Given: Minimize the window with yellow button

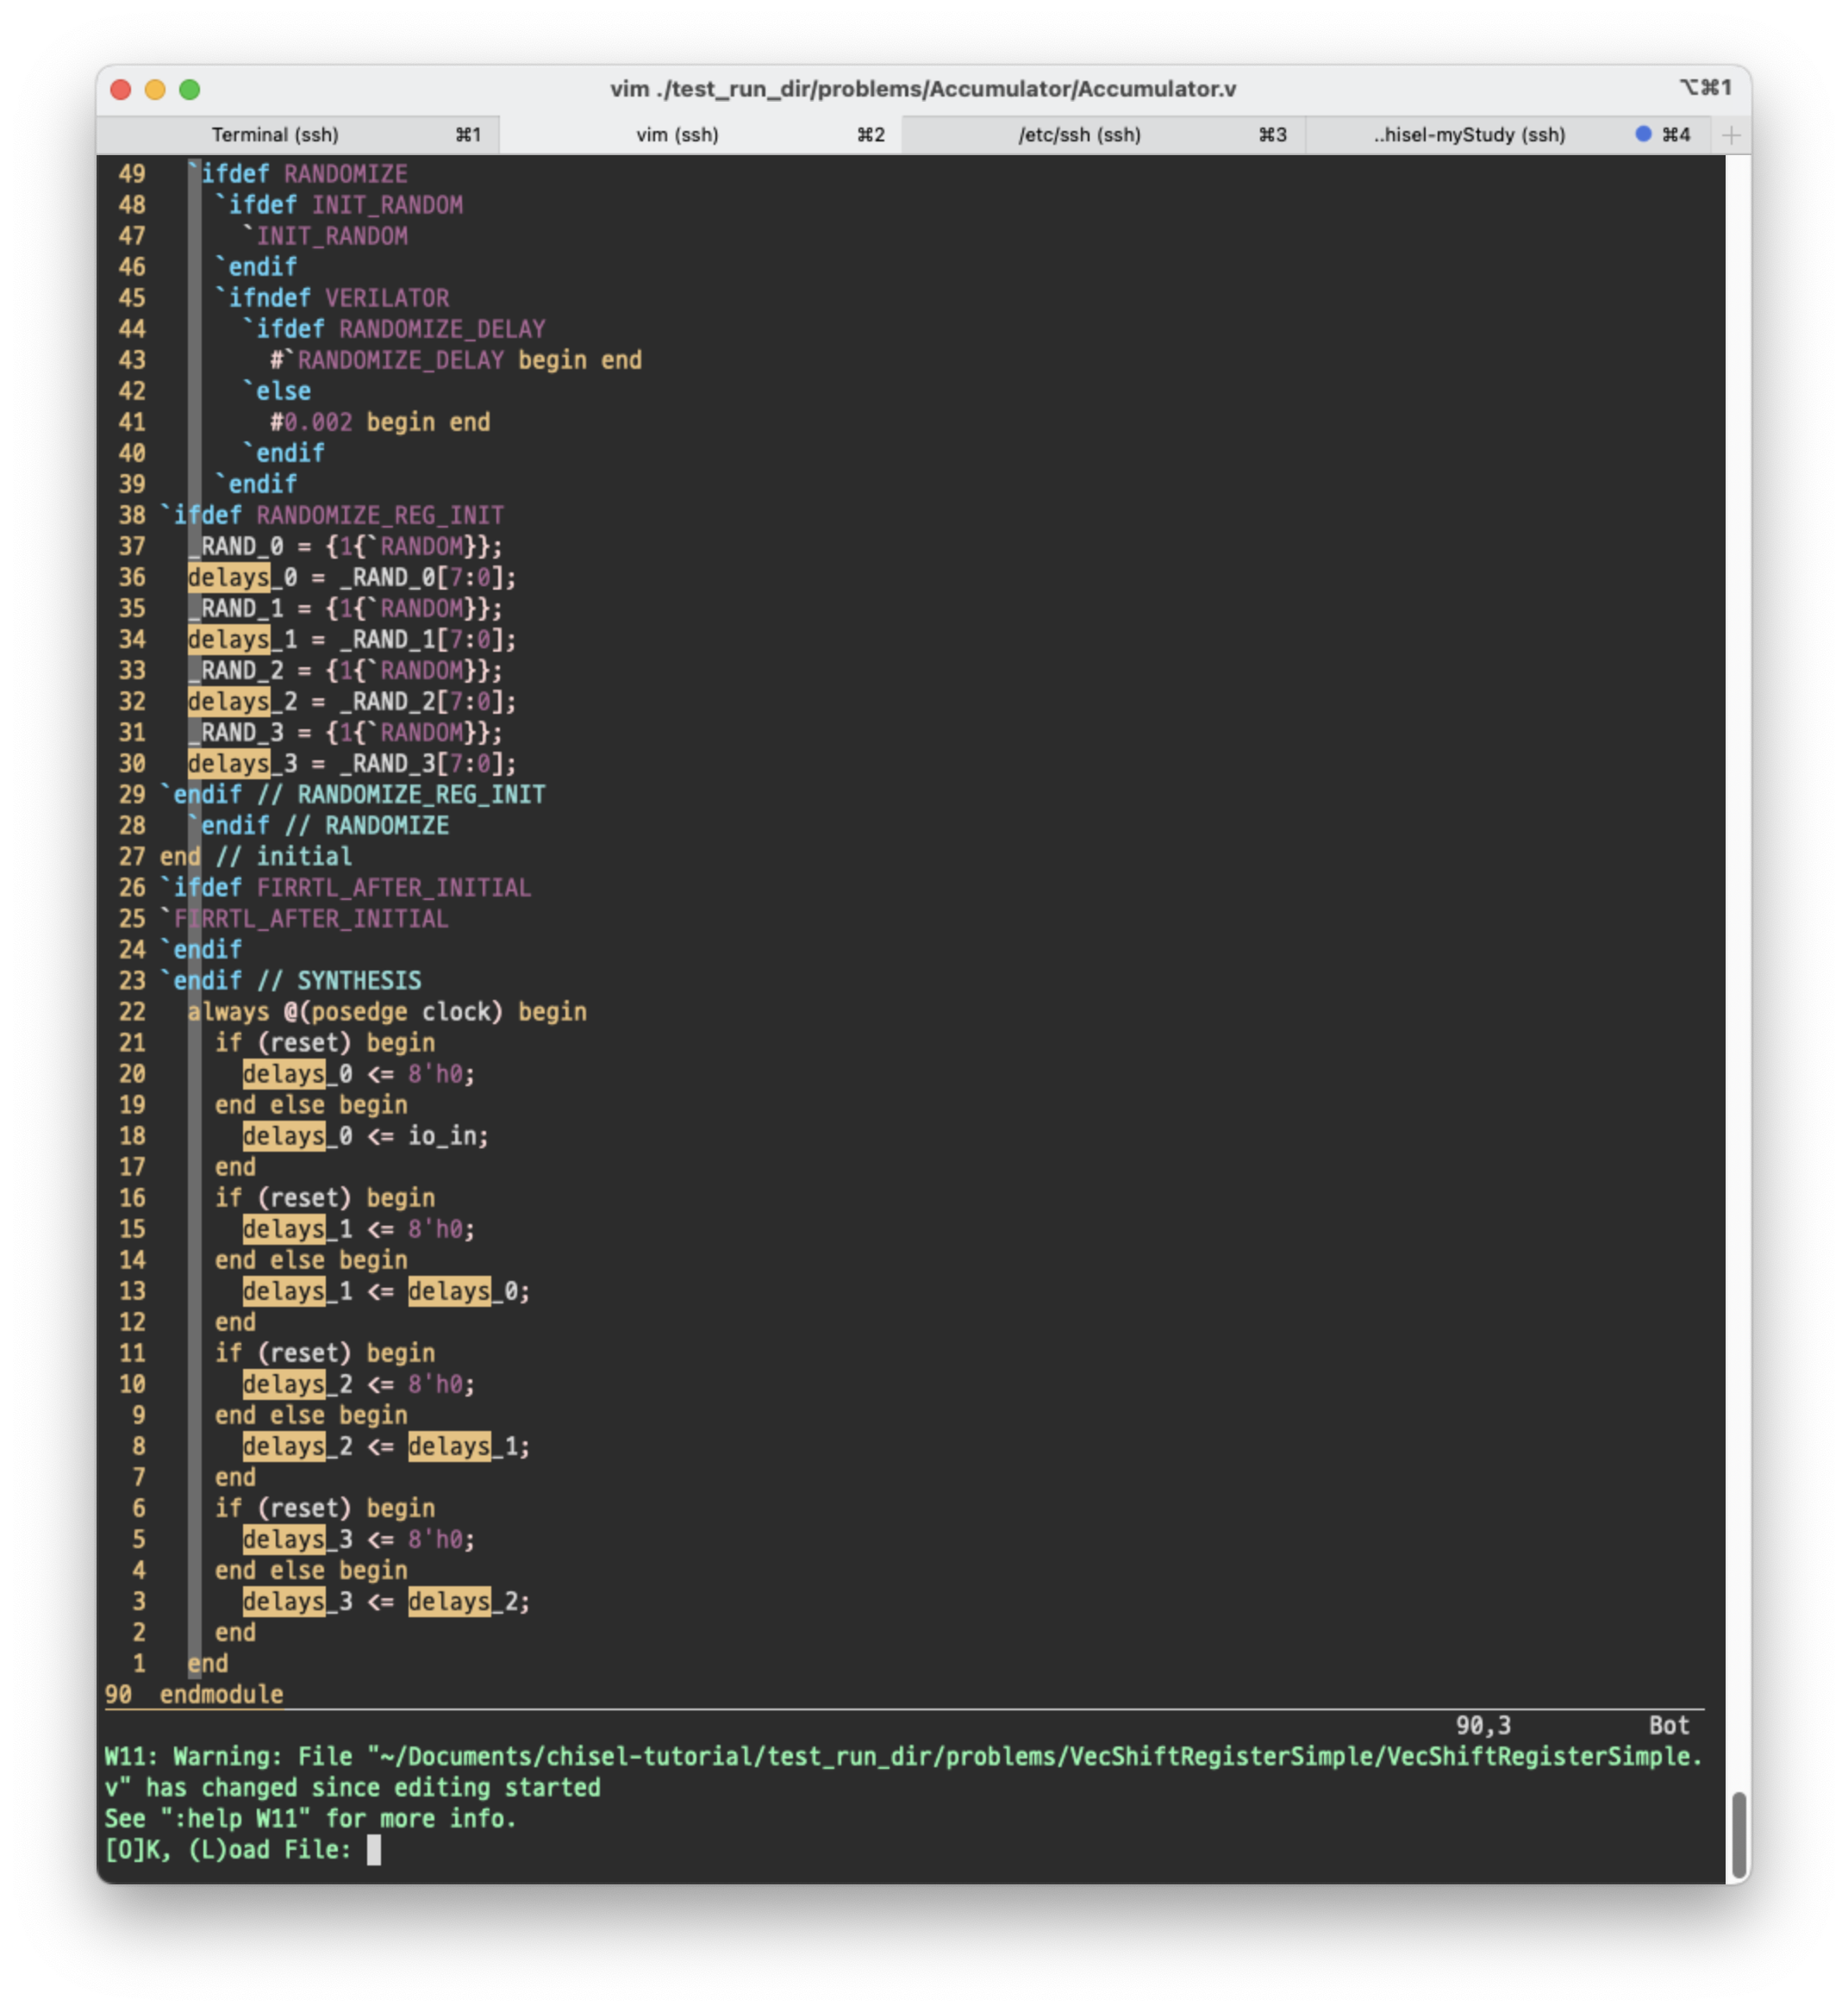Looking at the screenshot, I should 155,90.
